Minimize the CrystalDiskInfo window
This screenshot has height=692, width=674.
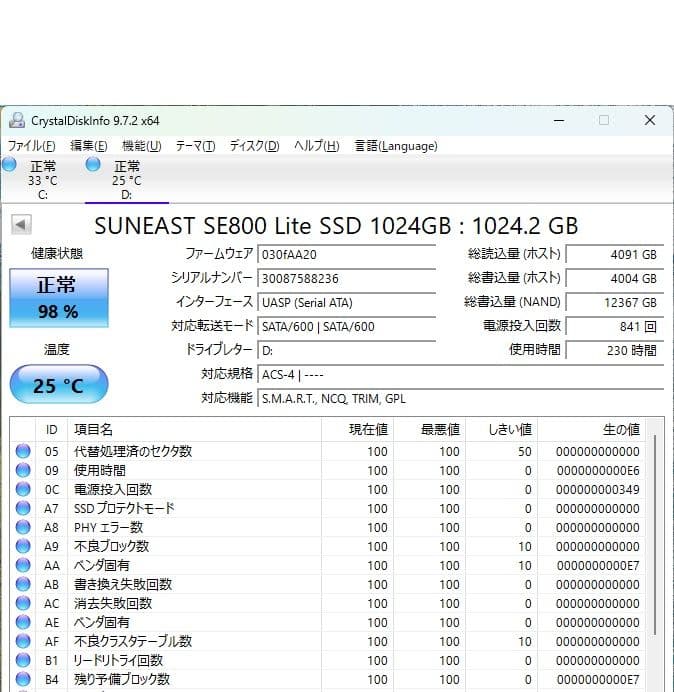pyautogui.click(x=559, y=120)
